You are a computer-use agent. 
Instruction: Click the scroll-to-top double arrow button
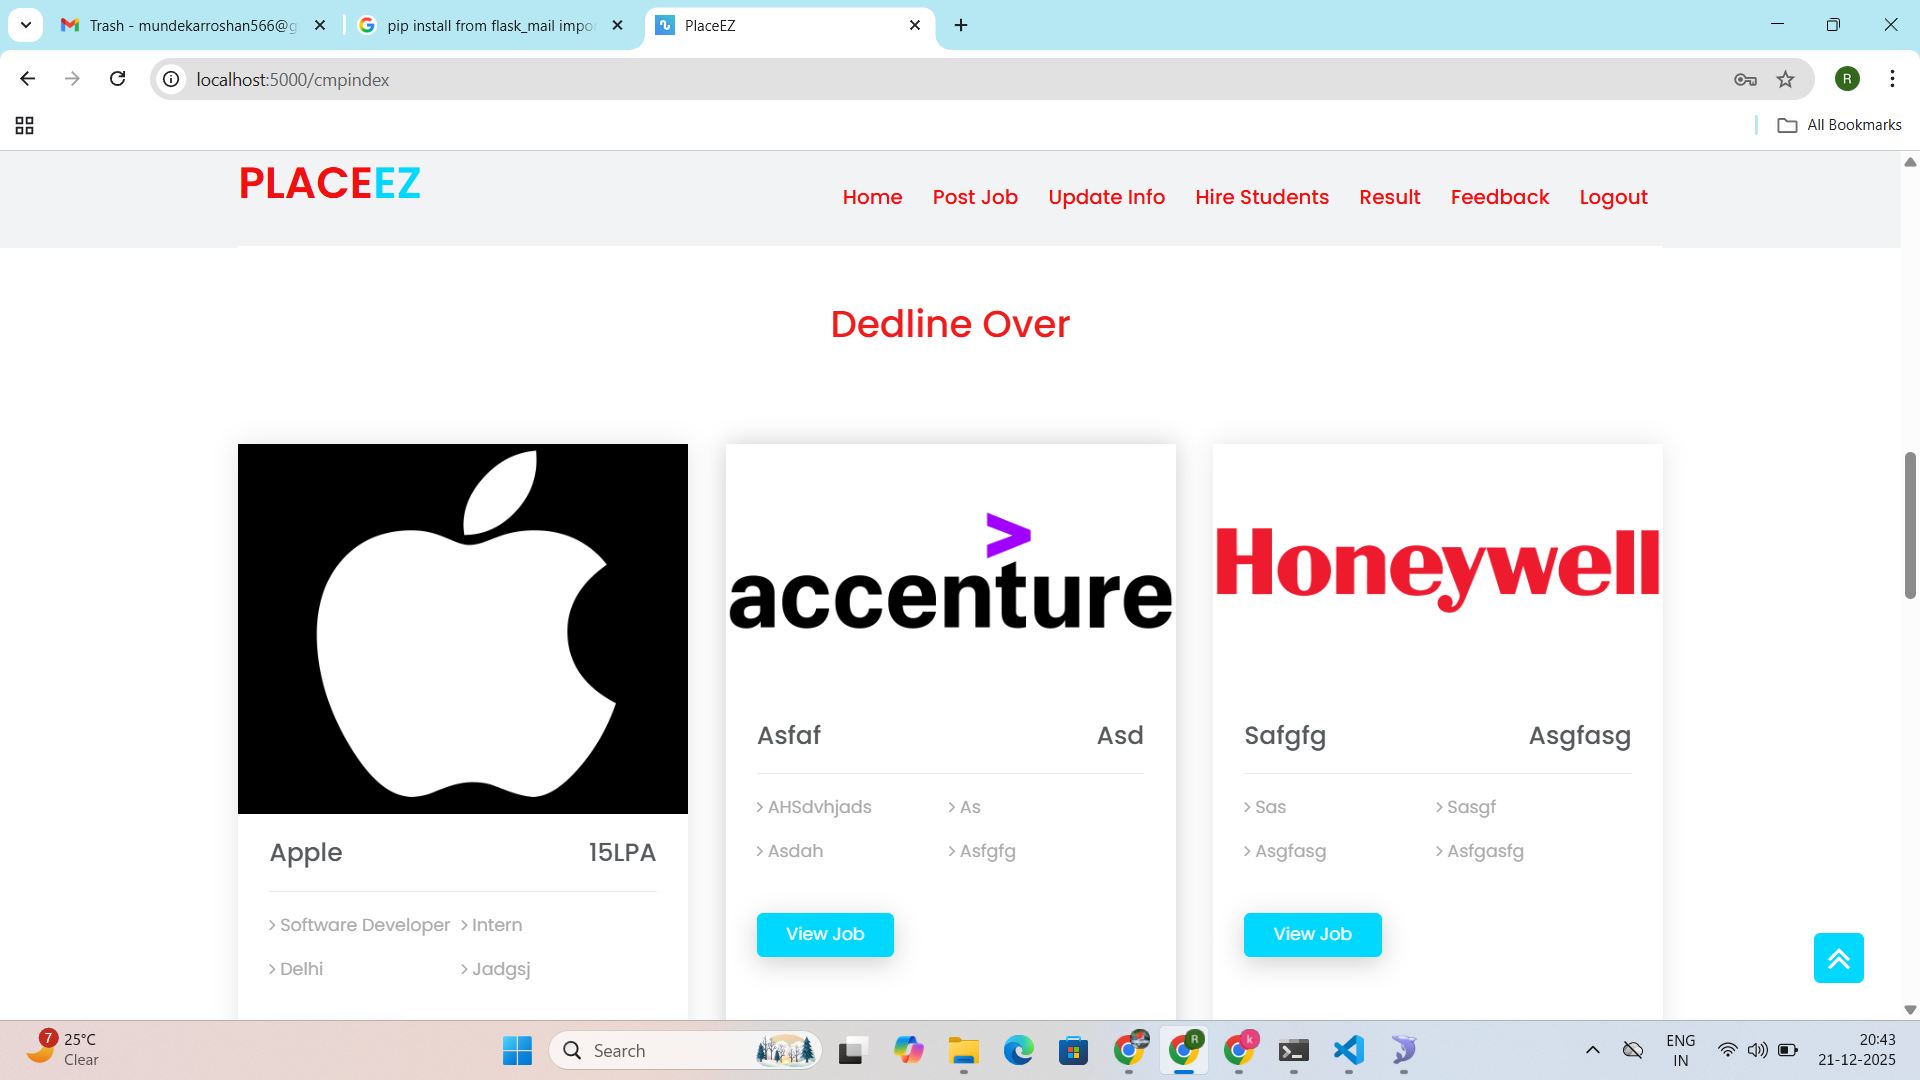point(1838,958)
